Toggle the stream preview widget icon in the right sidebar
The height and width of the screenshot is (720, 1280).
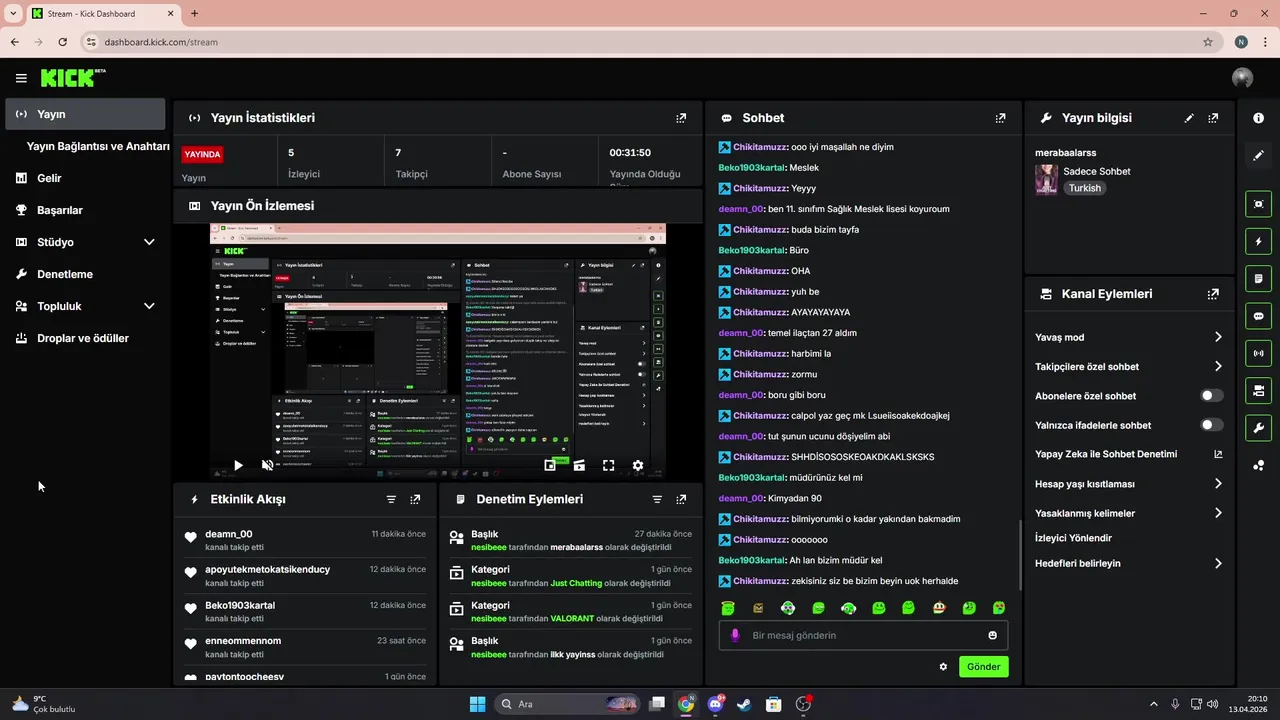click(x=1258, y=204)
